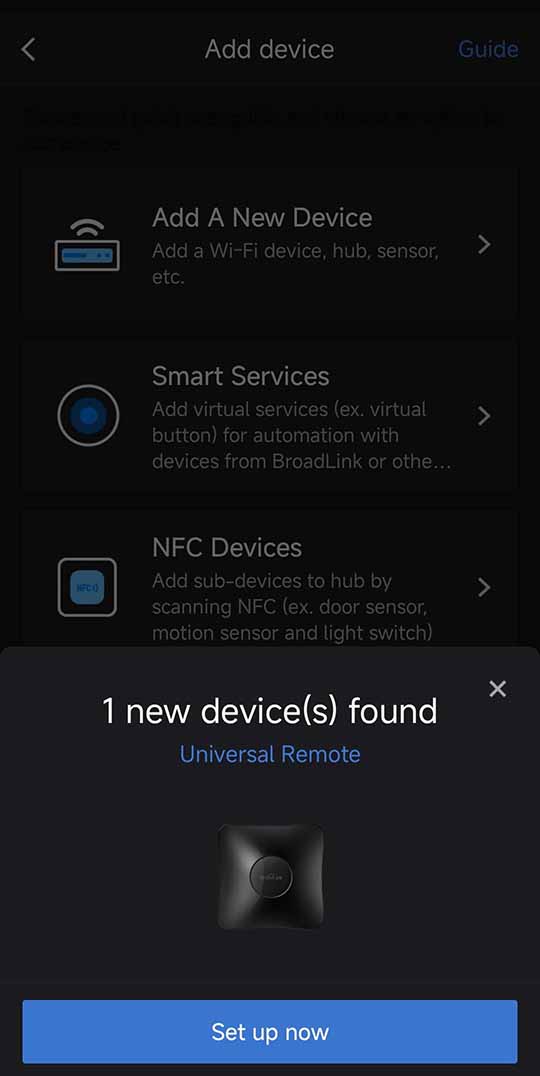Tap the 'scanning NFC' sub-device description
Viewport: 540px width, 1076px height.
pos(292,607)
